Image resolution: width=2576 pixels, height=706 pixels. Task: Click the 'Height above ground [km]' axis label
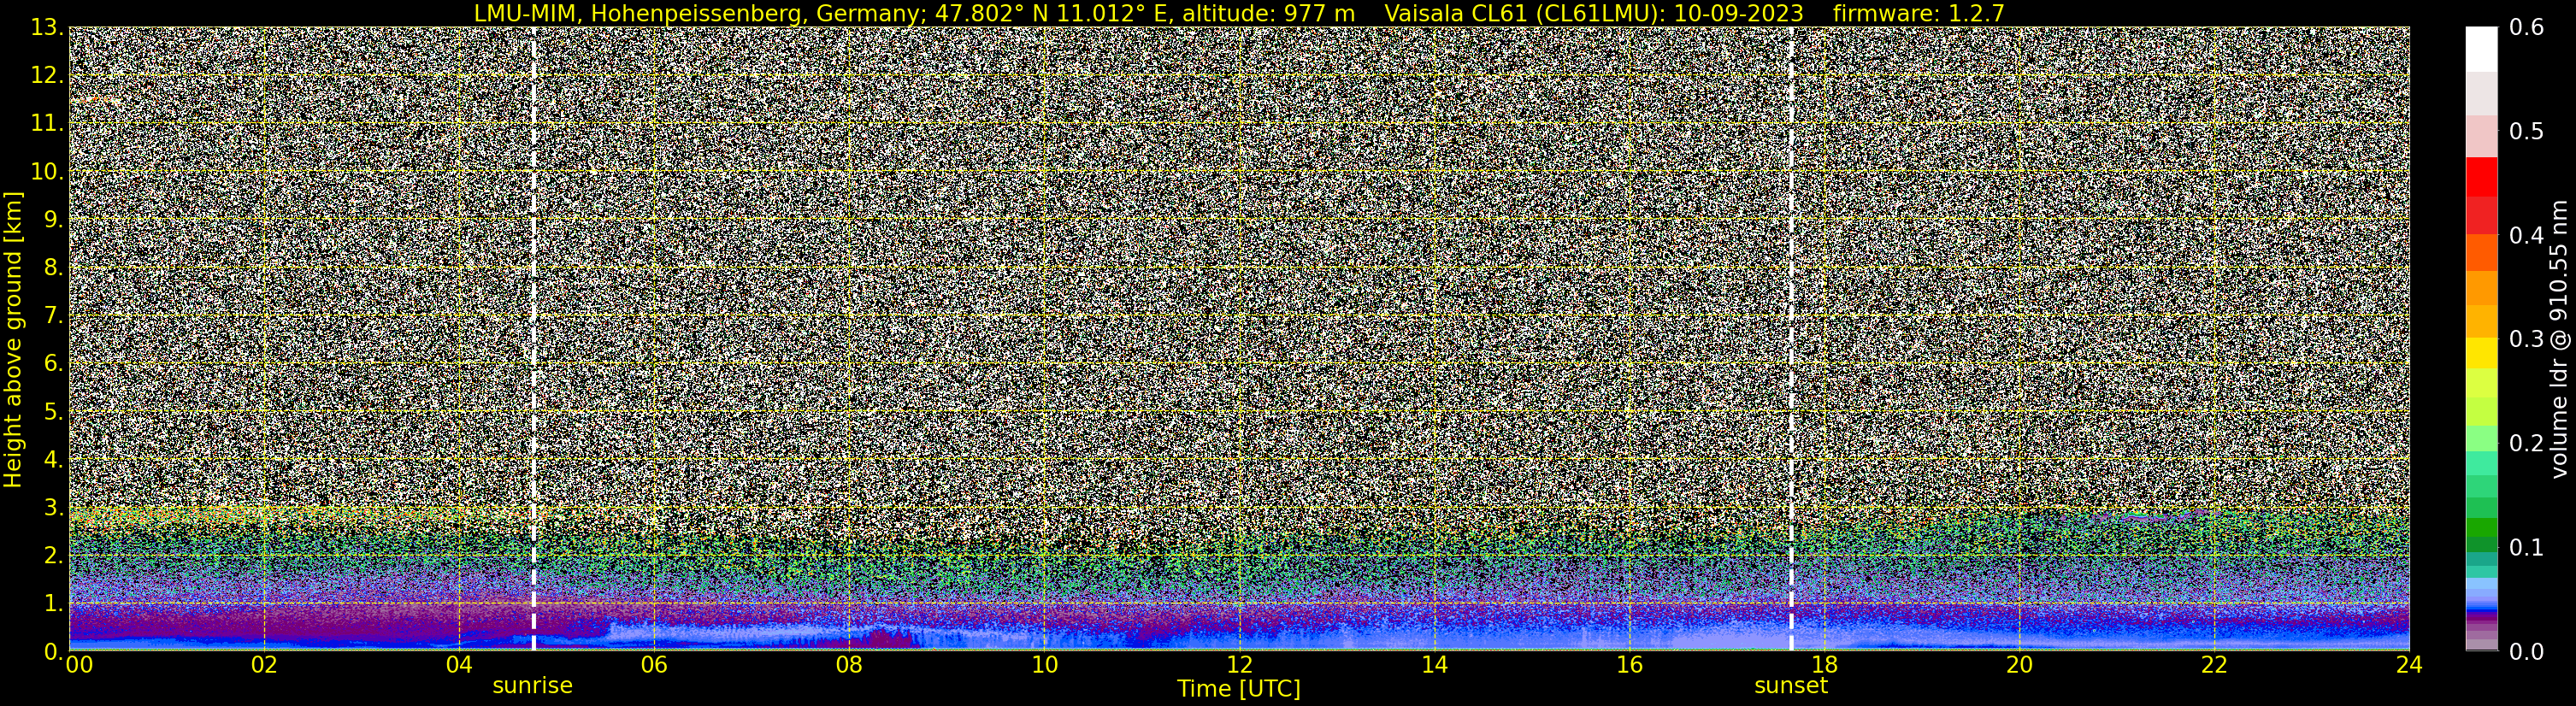[13, 339]
